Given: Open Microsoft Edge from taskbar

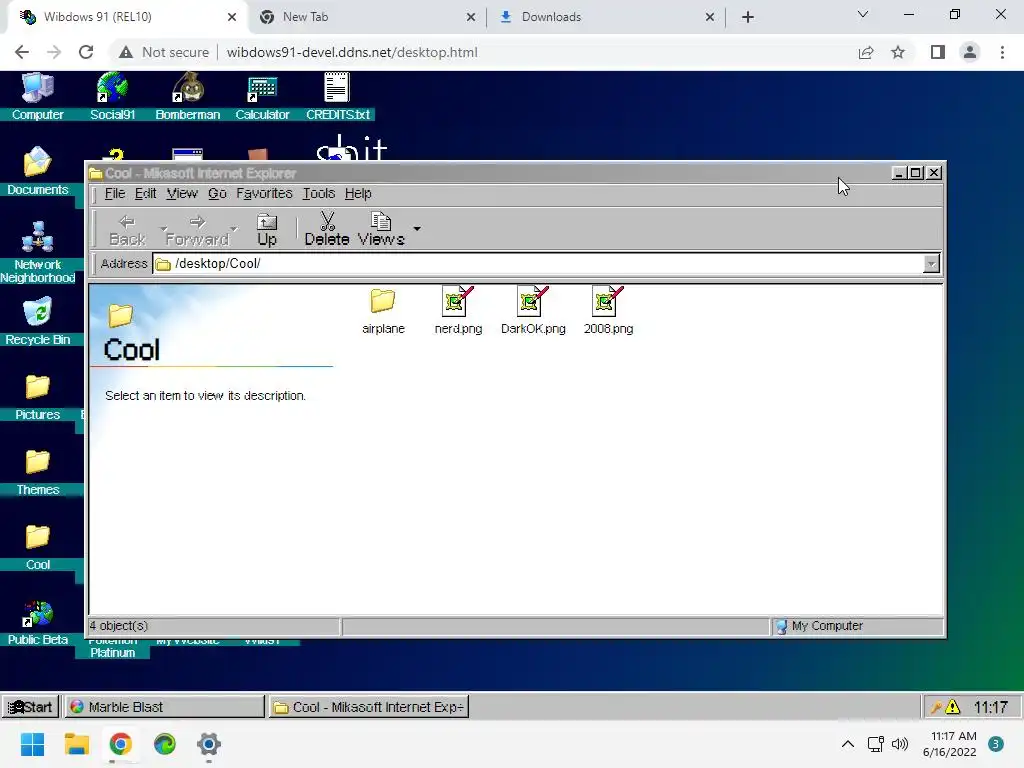Looking at the screenshot, I should (165, 744).
